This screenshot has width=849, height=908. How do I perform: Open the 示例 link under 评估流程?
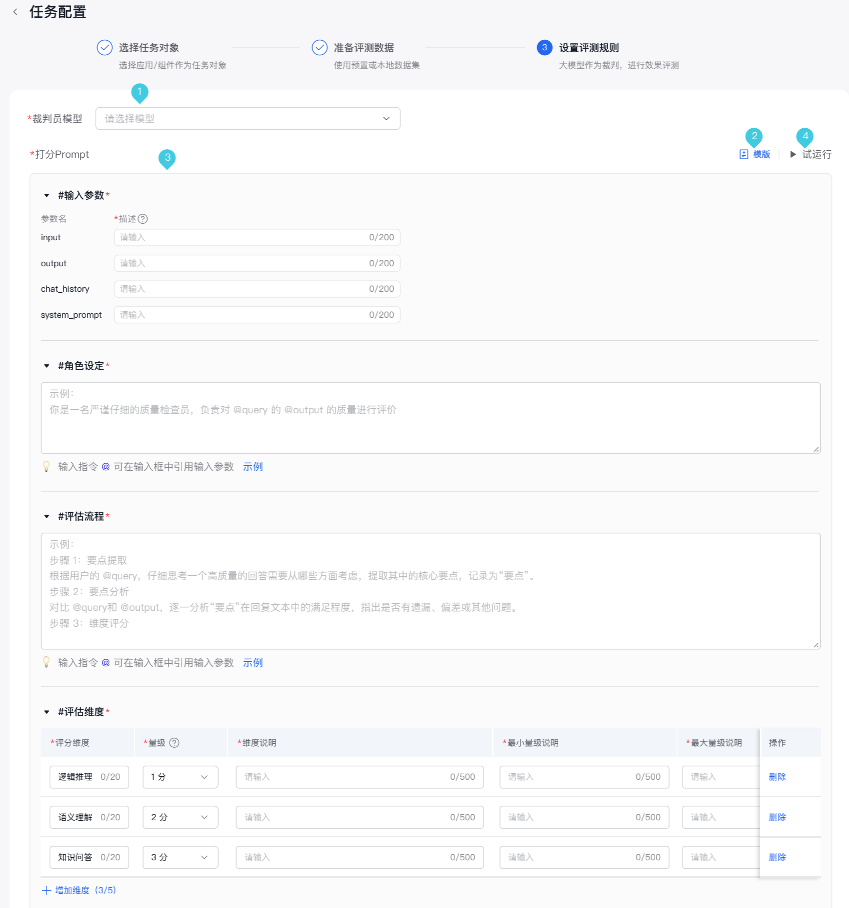253,662
